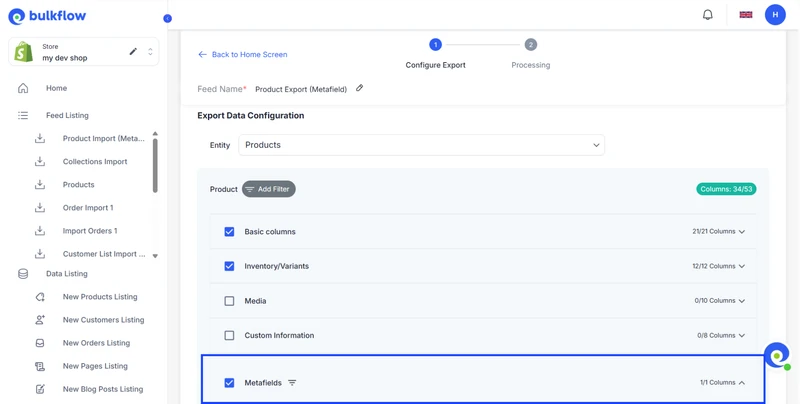The height and width of the screenshot is (404, 800).
Task: Click the Home house icon
Action: pyautogui.click(x=23, y=88)
